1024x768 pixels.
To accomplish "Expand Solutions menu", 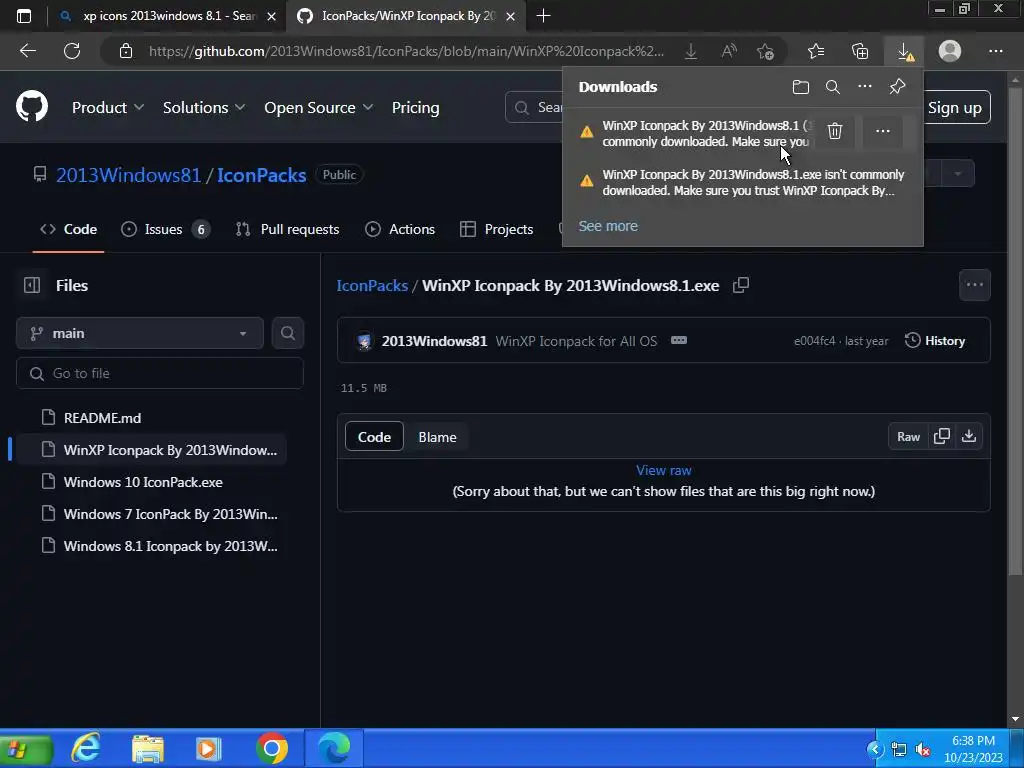I will [x=204, y=108].
